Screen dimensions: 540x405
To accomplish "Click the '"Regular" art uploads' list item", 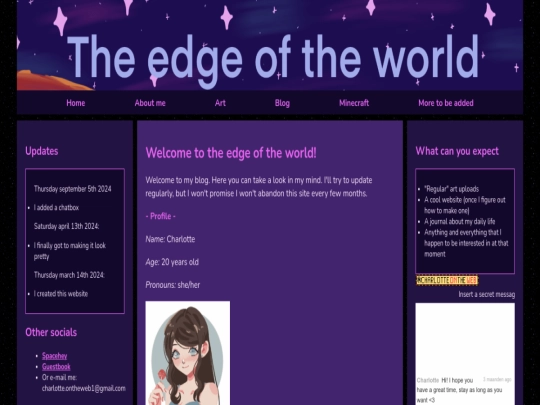I will point(451,189).
